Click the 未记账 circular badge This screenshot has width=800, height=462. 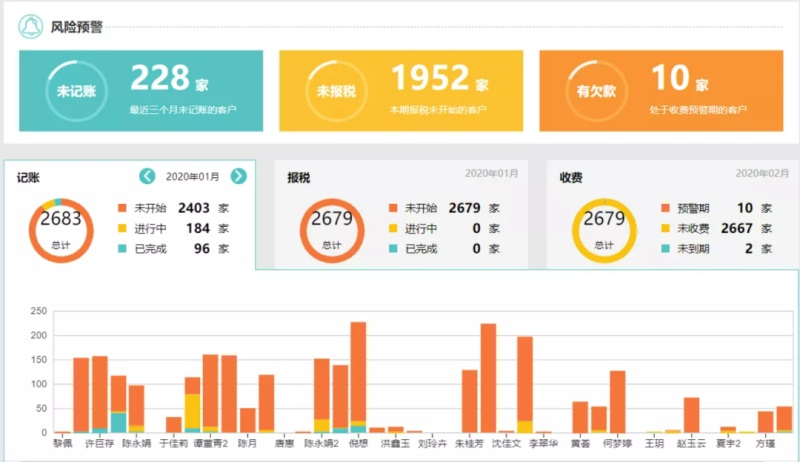(77, 91)
